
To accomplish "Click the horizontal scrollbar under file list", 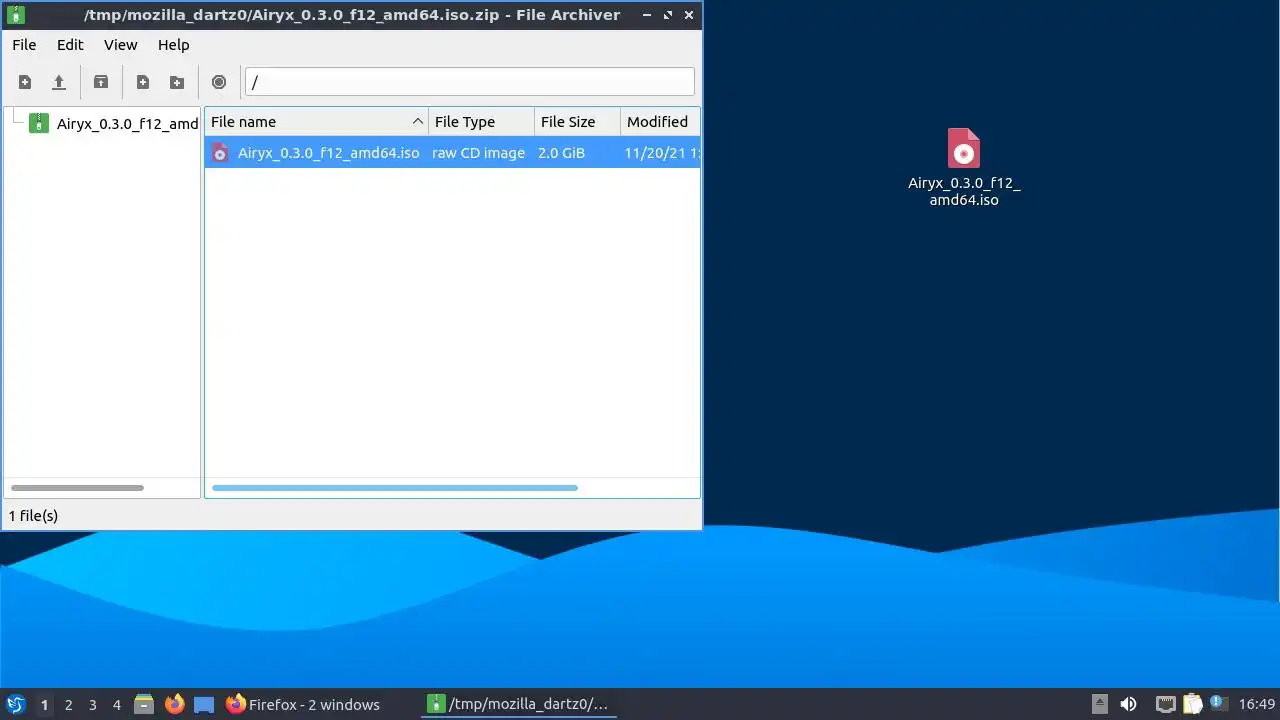I will pyautogui.click(x=395, y=488).
